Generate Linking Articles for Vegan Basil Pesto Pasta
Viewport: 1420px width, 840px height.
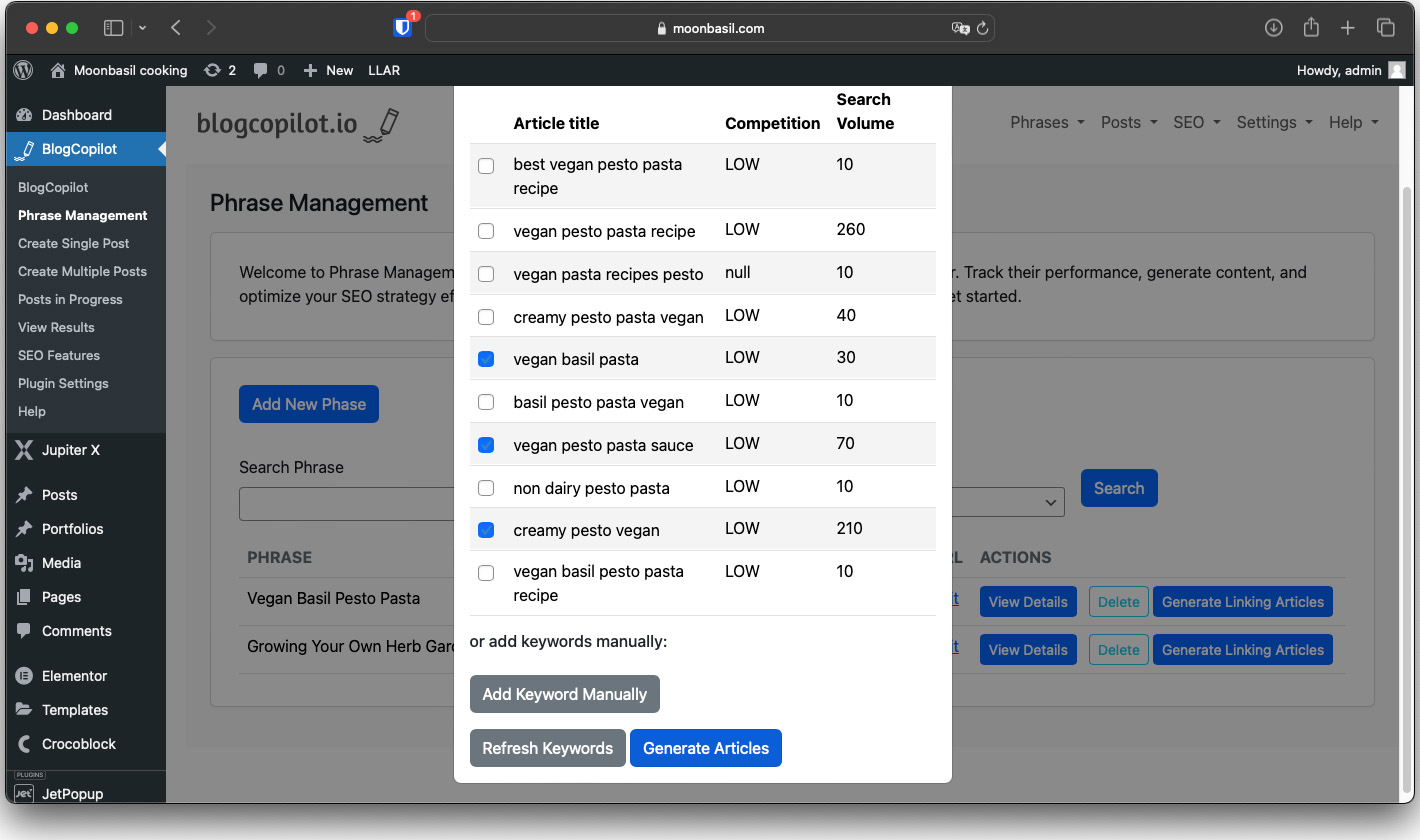1243,602
